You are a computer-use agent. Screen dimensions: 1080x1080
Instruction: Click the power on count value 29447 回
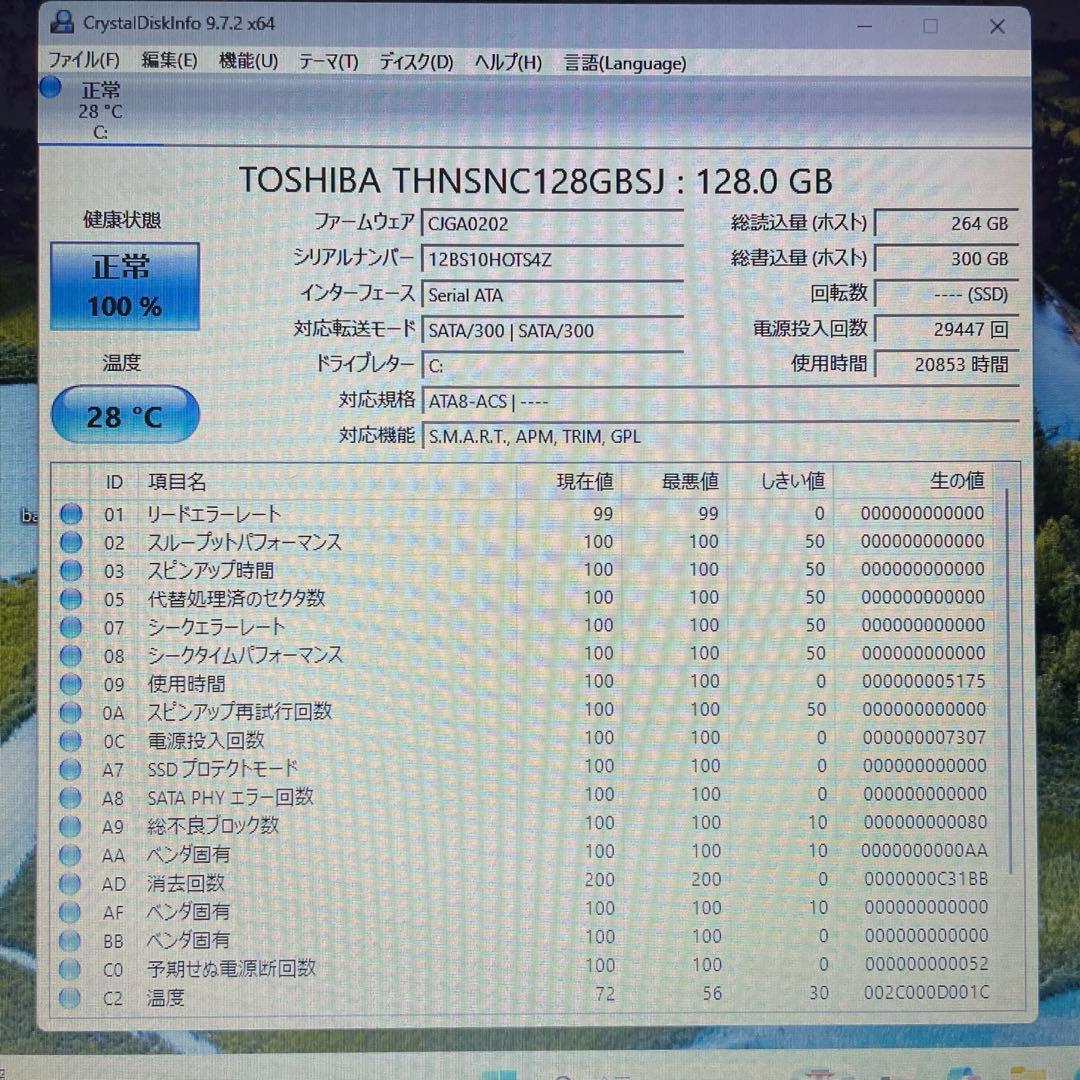click(946, 329)
